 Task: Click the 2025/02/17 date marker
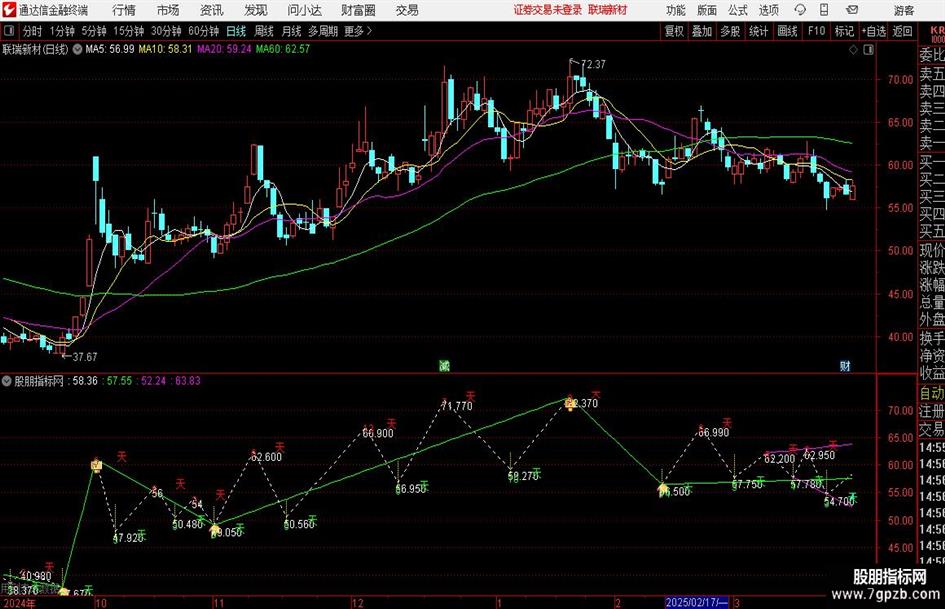697,602
